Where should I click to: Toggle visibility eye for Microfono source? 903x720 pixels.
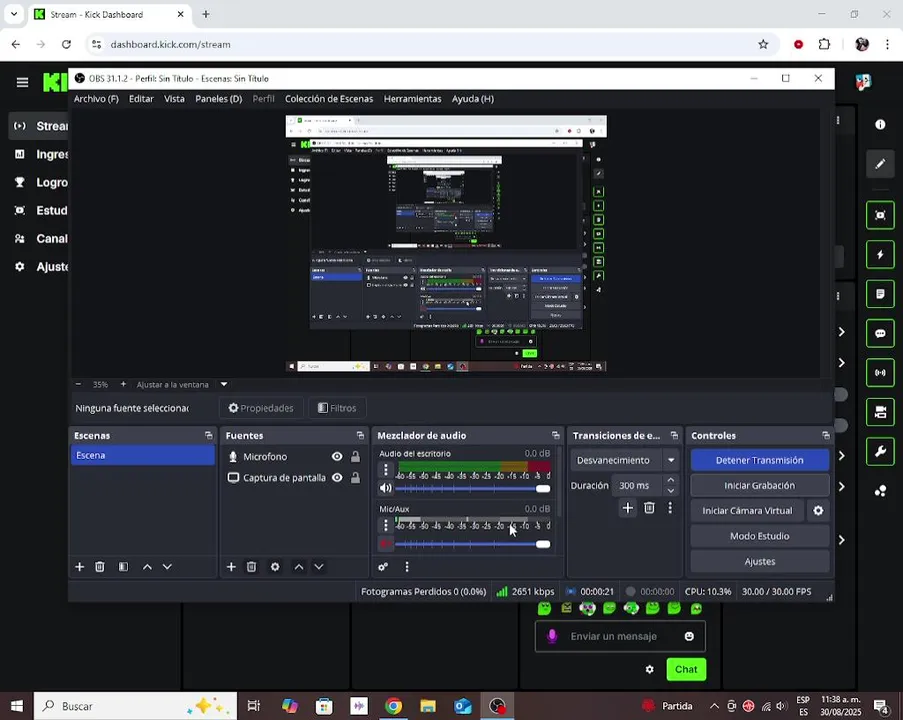[x=337, y=456]
